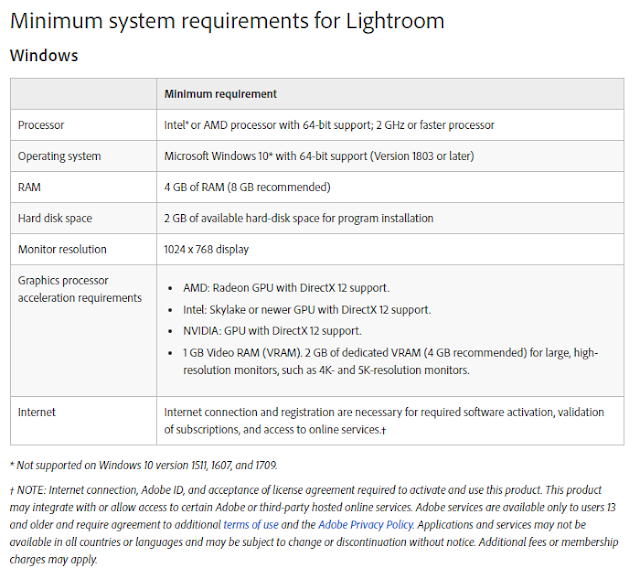
Task: Click the AMD Radeon GPU bullet item
Action: pyautogui.click(x=286, y=288)
